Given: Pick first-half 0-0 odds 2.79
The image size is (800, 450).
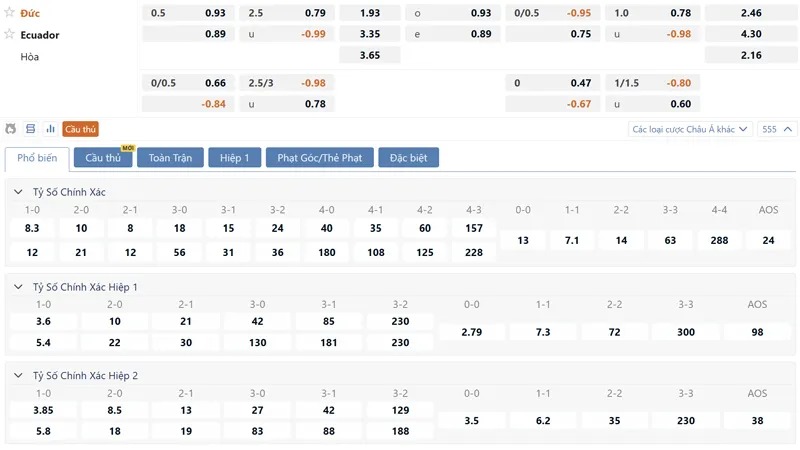Looking at the screenshot, I should point(471,332).
